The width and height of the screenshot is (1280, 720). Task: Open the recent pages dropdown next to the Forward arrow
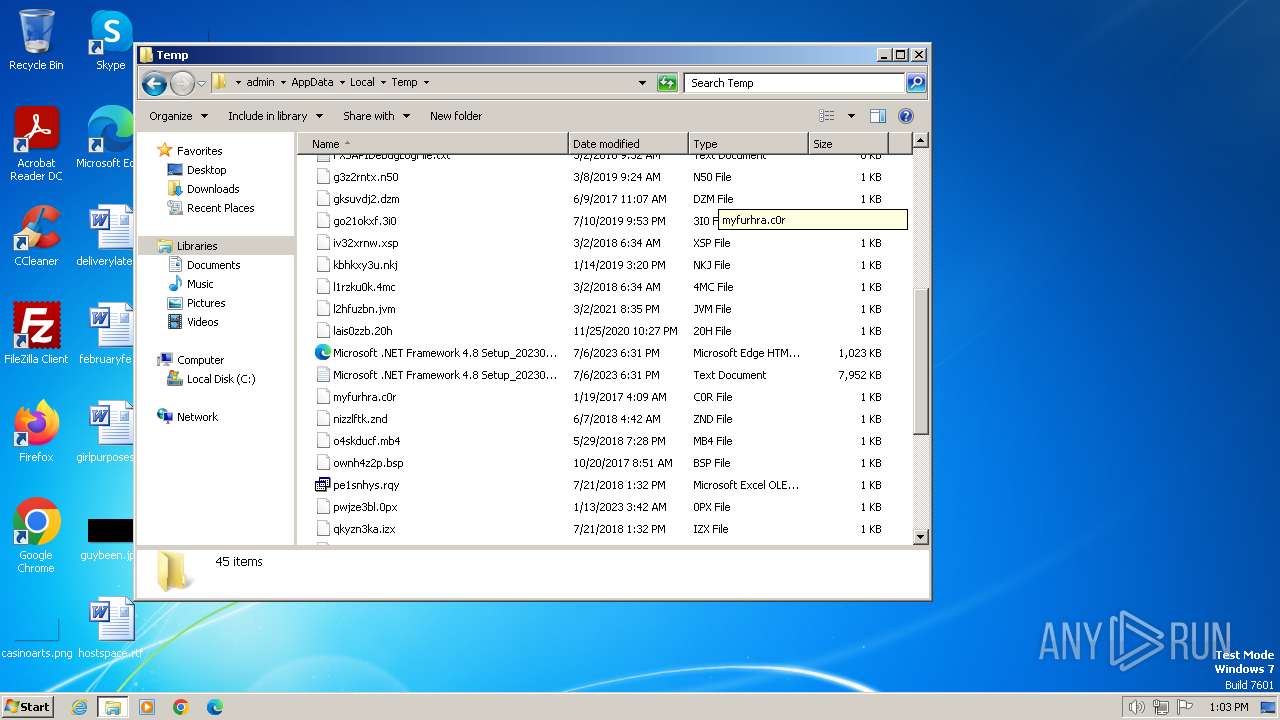tap(201, 83)
